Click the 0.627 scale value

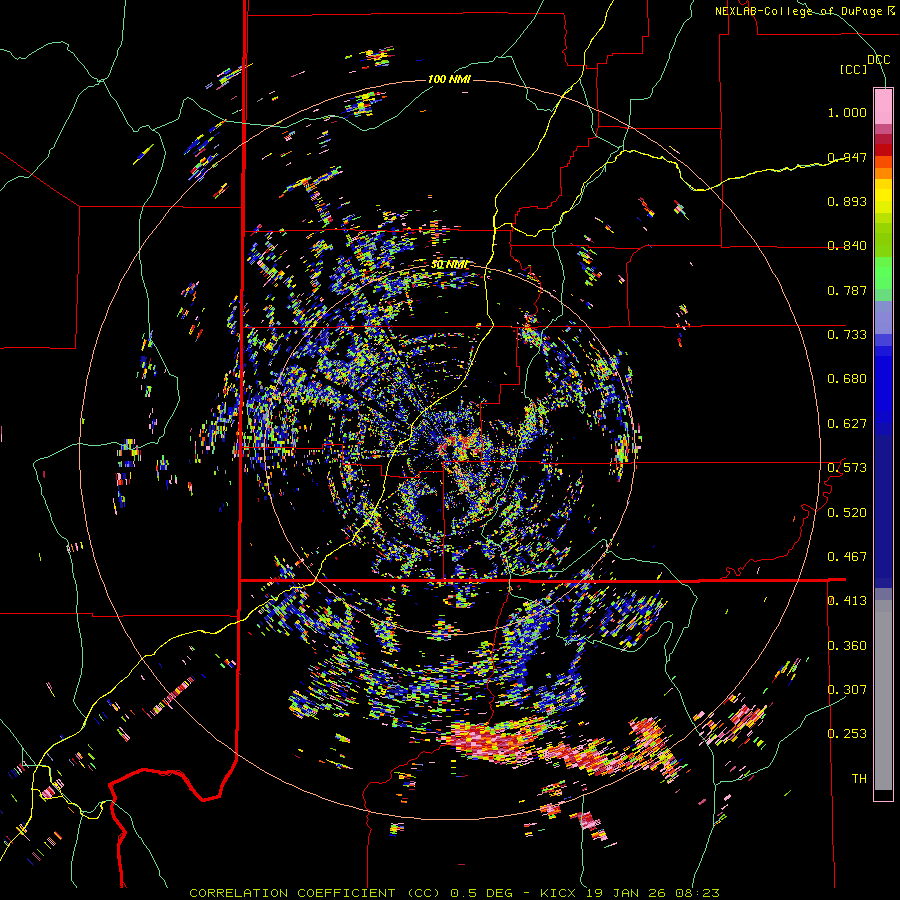click(x=847, y=424)
